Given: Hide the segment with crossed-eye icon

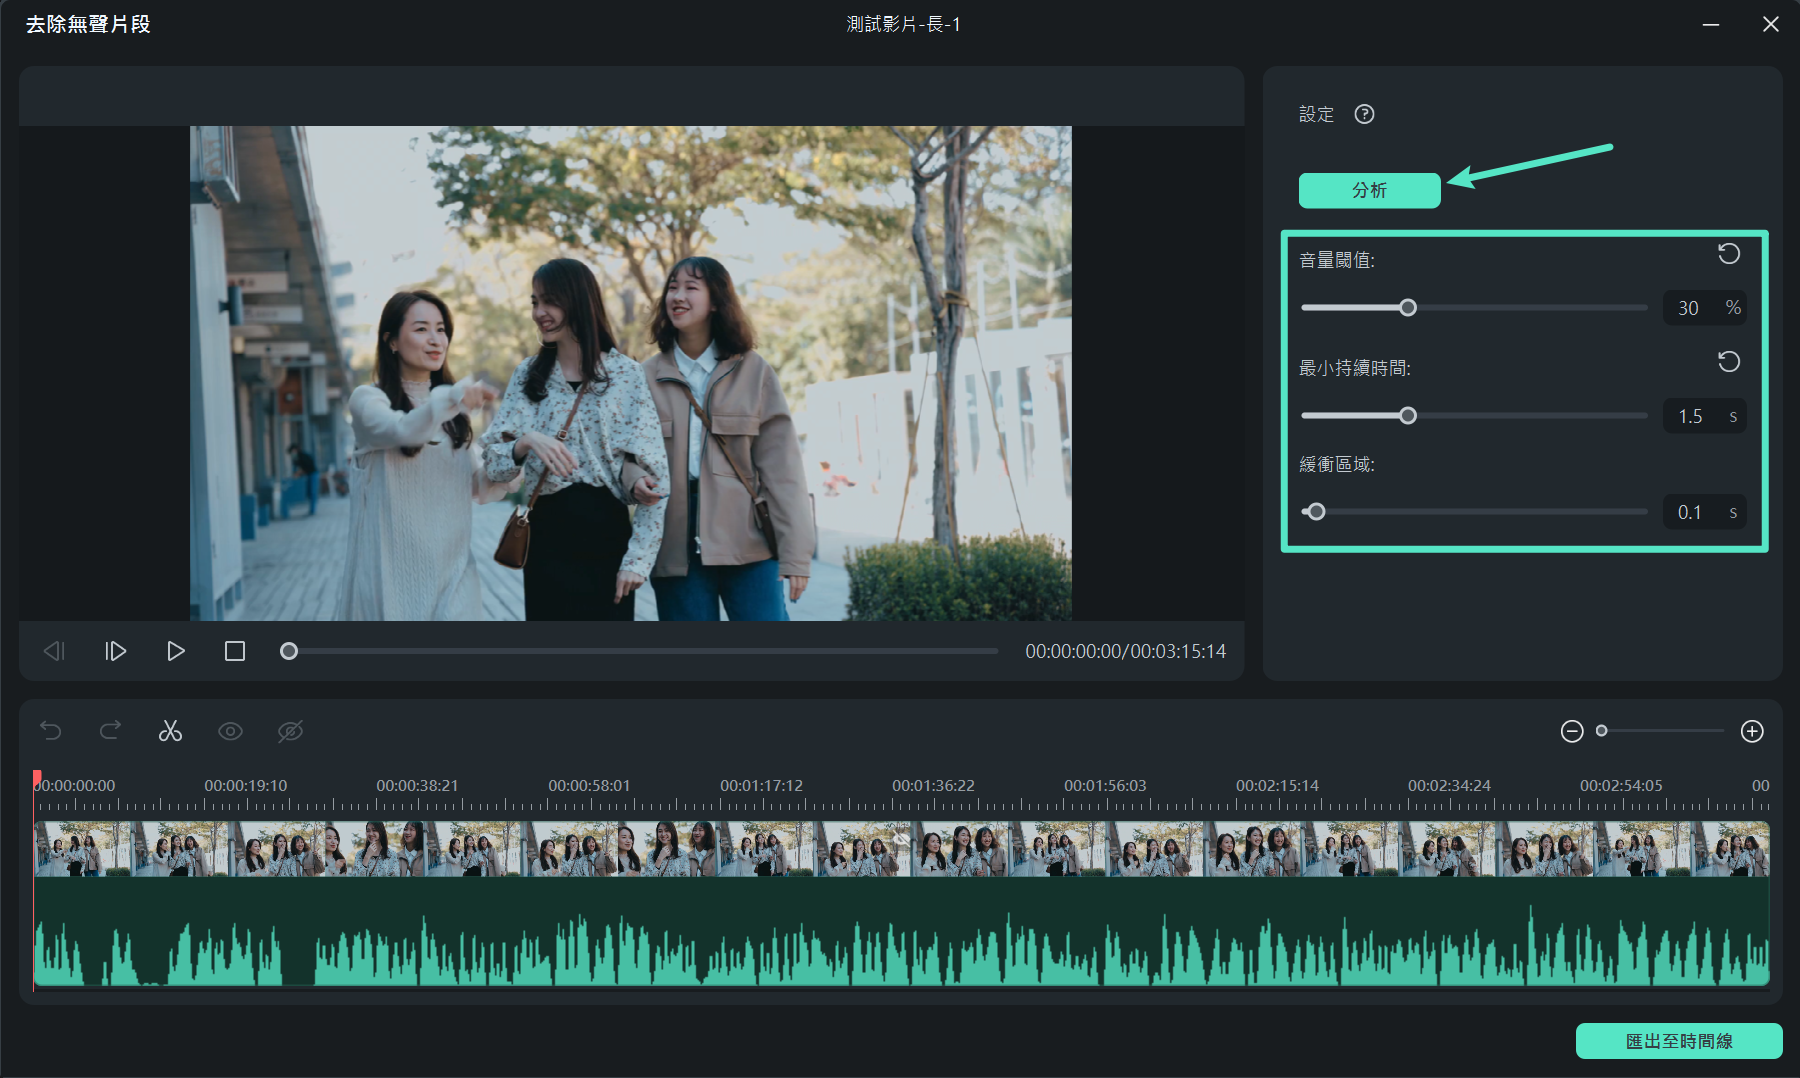Looking at the screenshot, I should click(290, 731).
